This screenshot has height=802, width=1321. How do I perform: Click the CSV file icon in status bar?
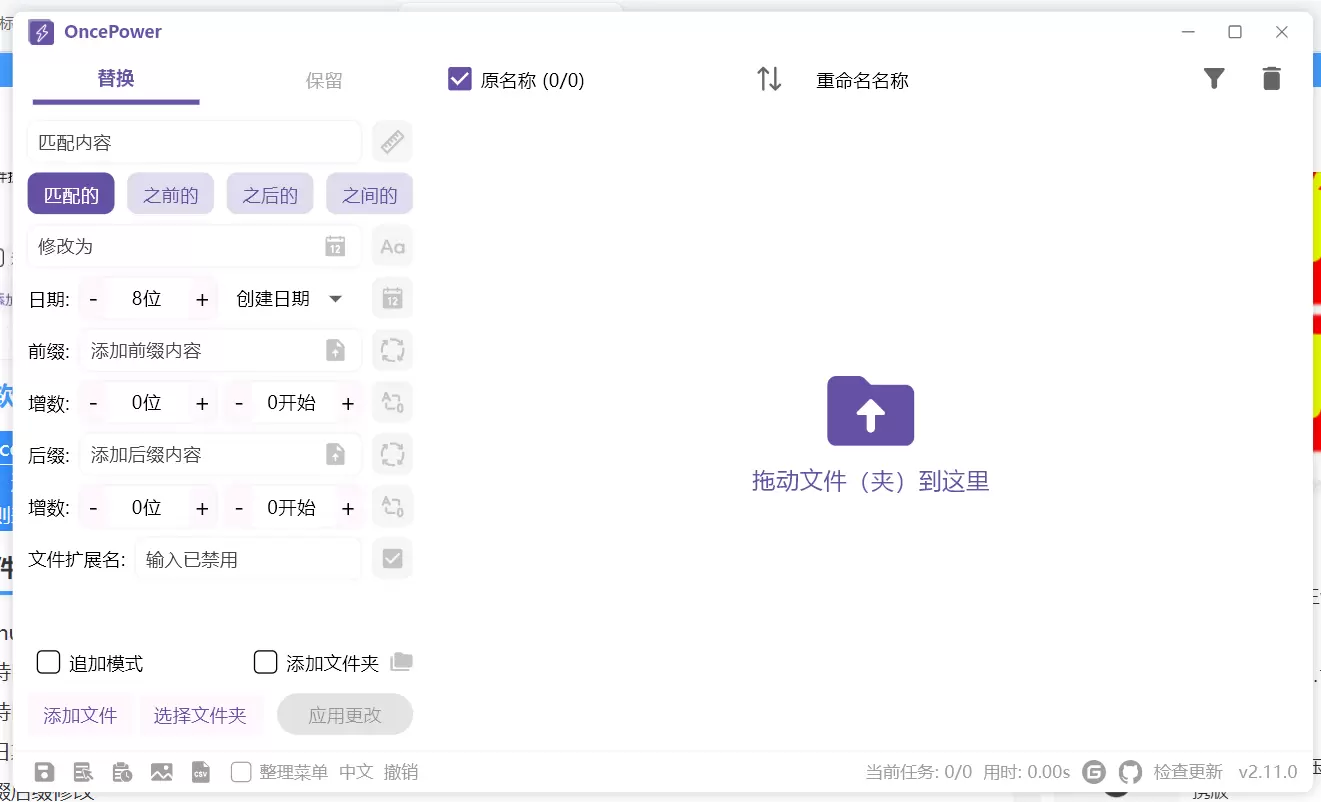201,772
